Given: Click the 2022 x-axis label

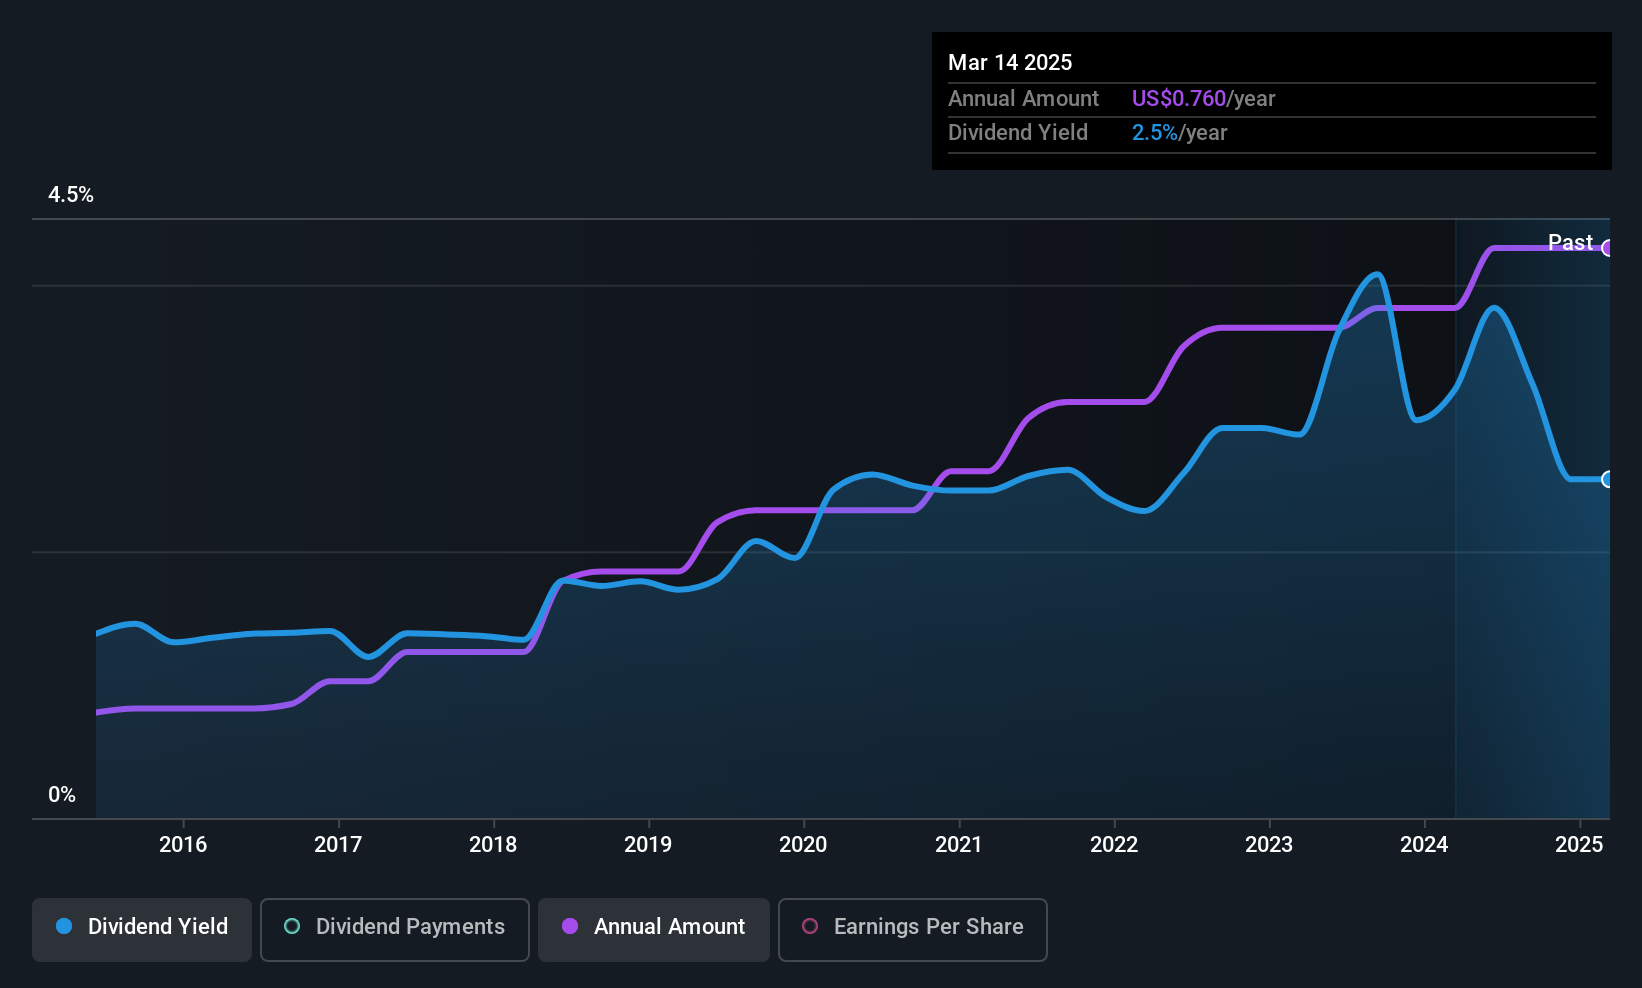Looking at the screenshot, I should pyautogui.click(x=1114, y=844).
